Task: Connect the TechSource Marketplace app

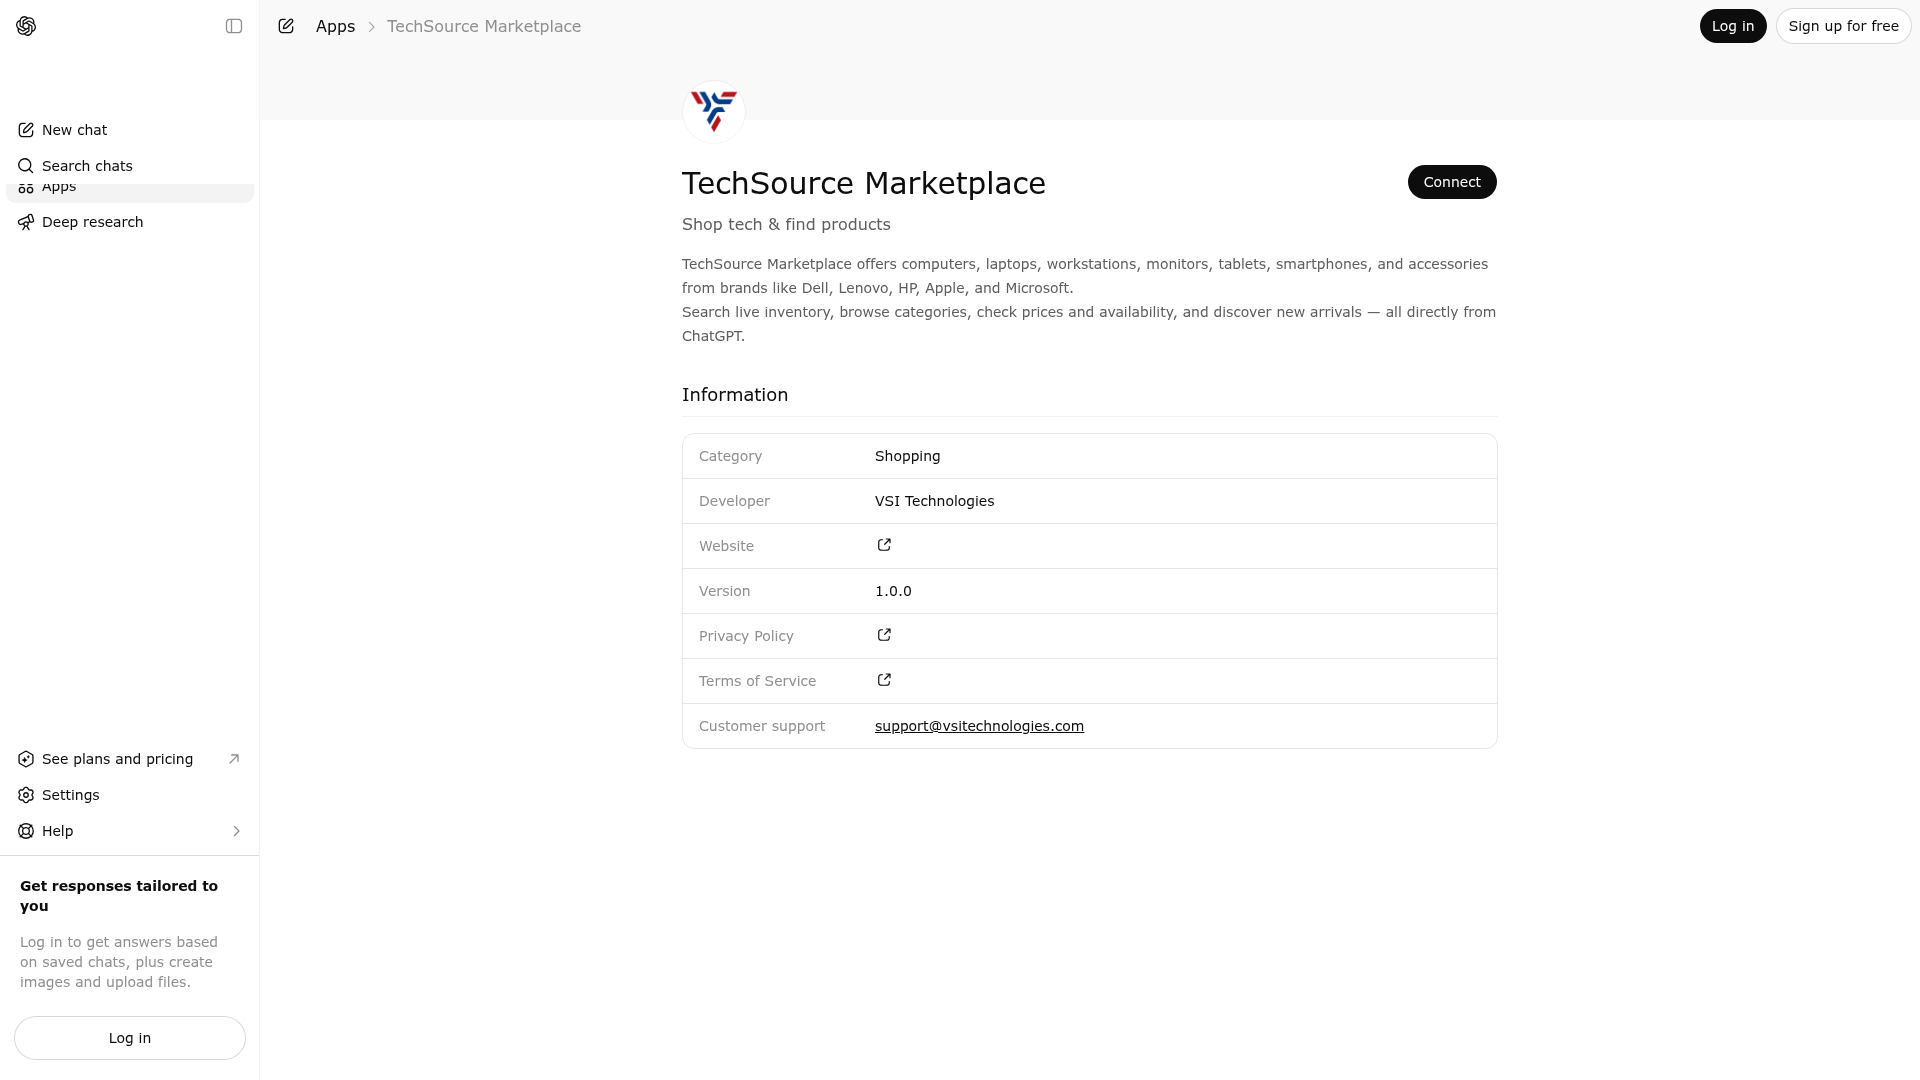Action: pyautogui.click(x=1452, y=182)
